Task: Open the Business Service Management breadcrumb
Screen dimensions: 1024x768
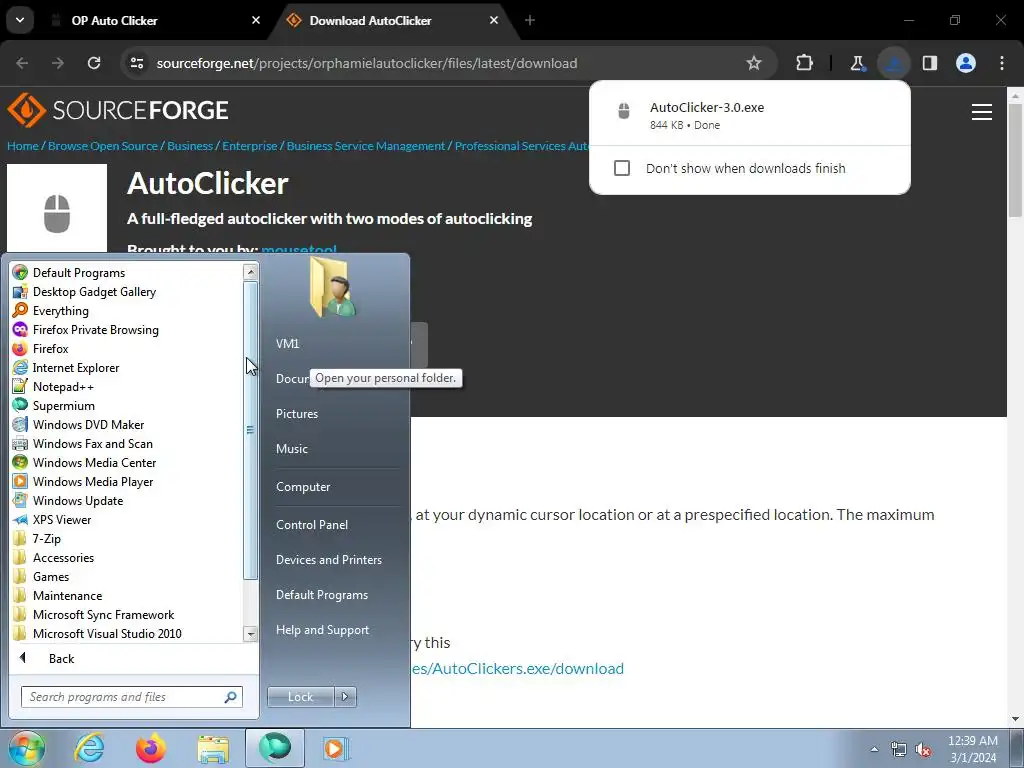Action: (366, 146)
